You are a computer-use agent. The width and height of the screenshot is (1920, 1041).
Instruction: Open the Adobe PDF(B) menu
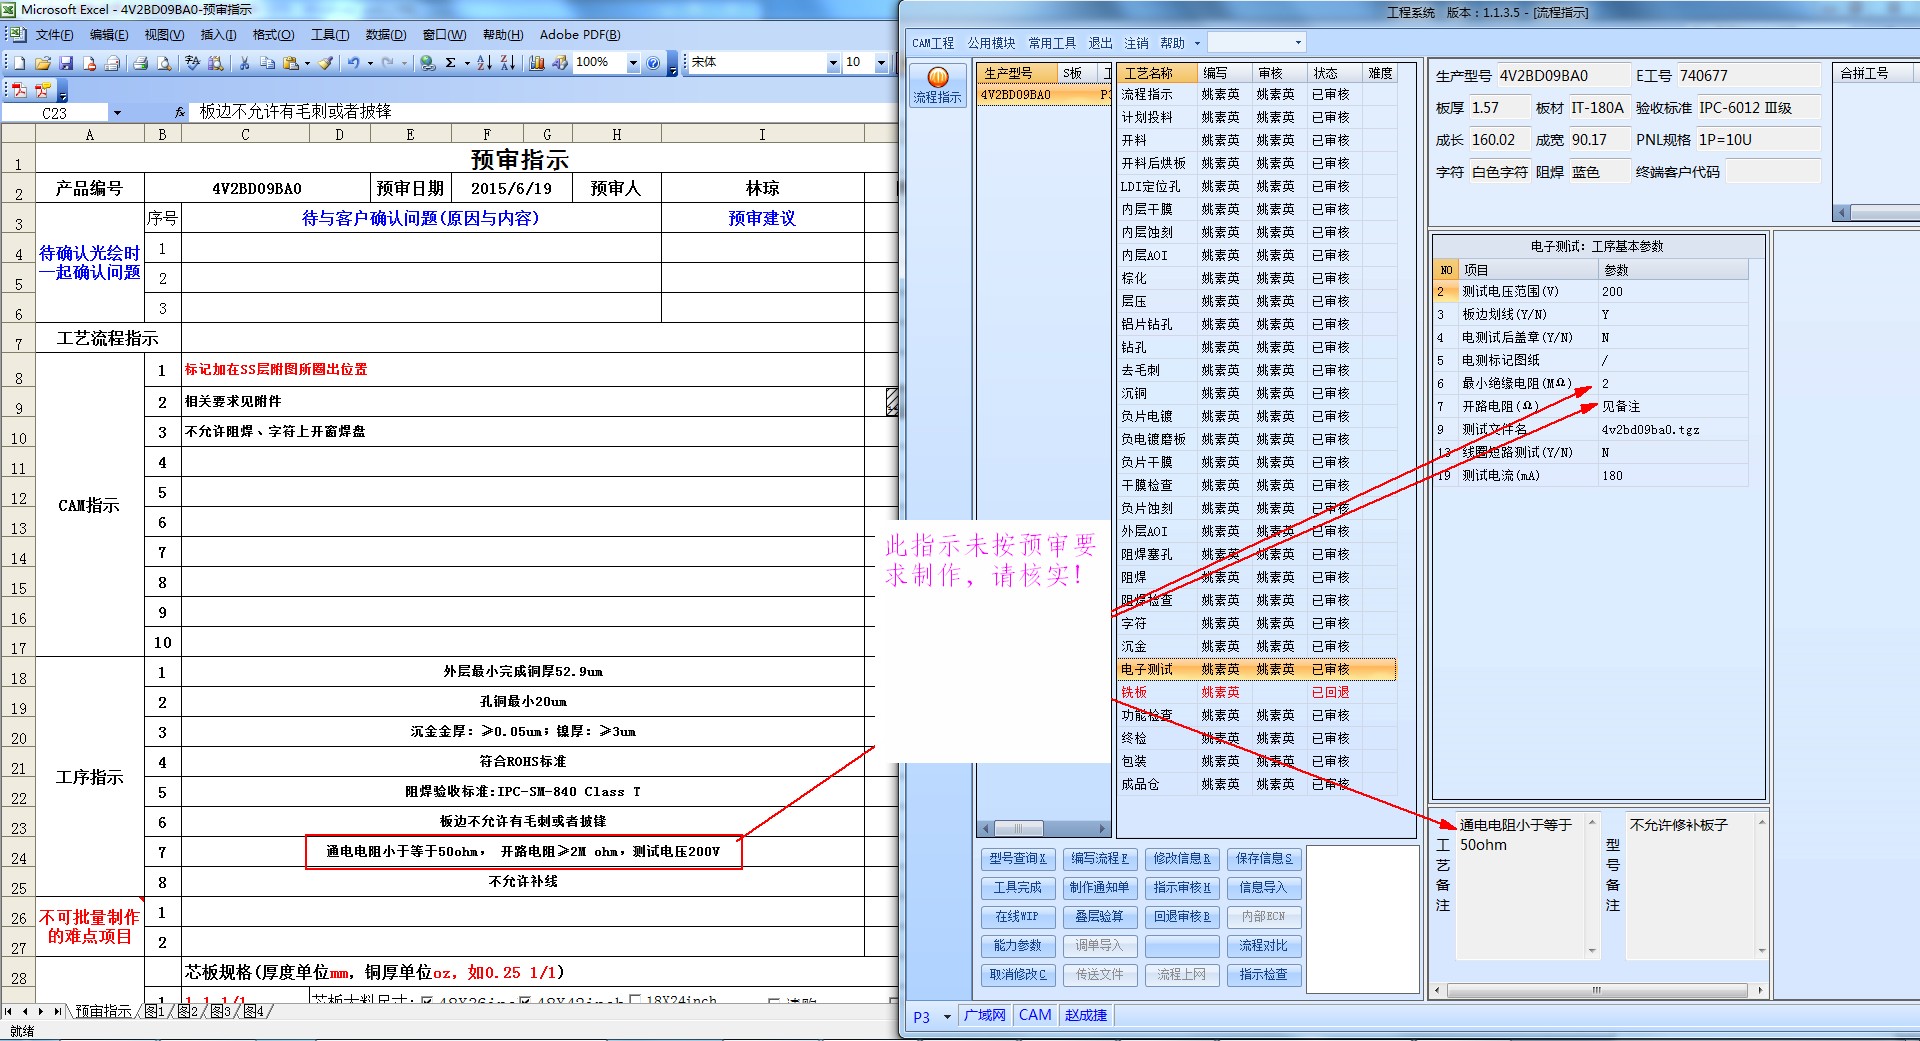click(580, 35)
